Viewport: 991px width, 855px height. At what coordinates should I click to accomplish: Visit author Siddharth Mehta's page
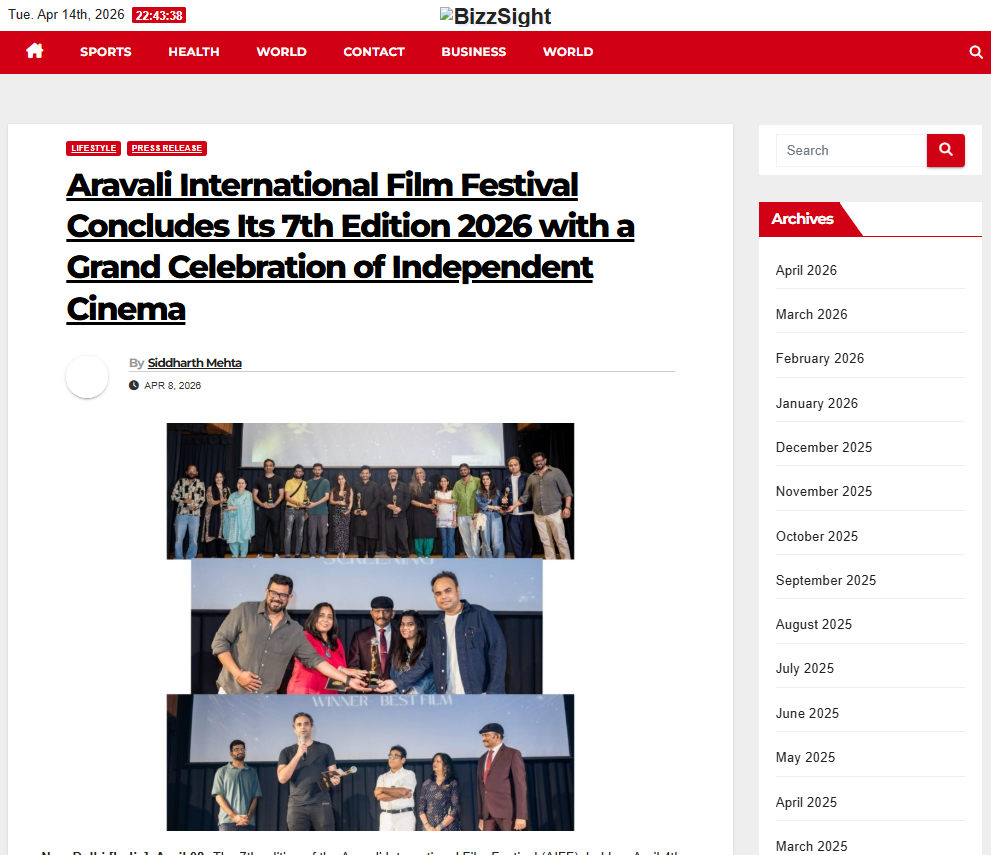coord(195,363)
